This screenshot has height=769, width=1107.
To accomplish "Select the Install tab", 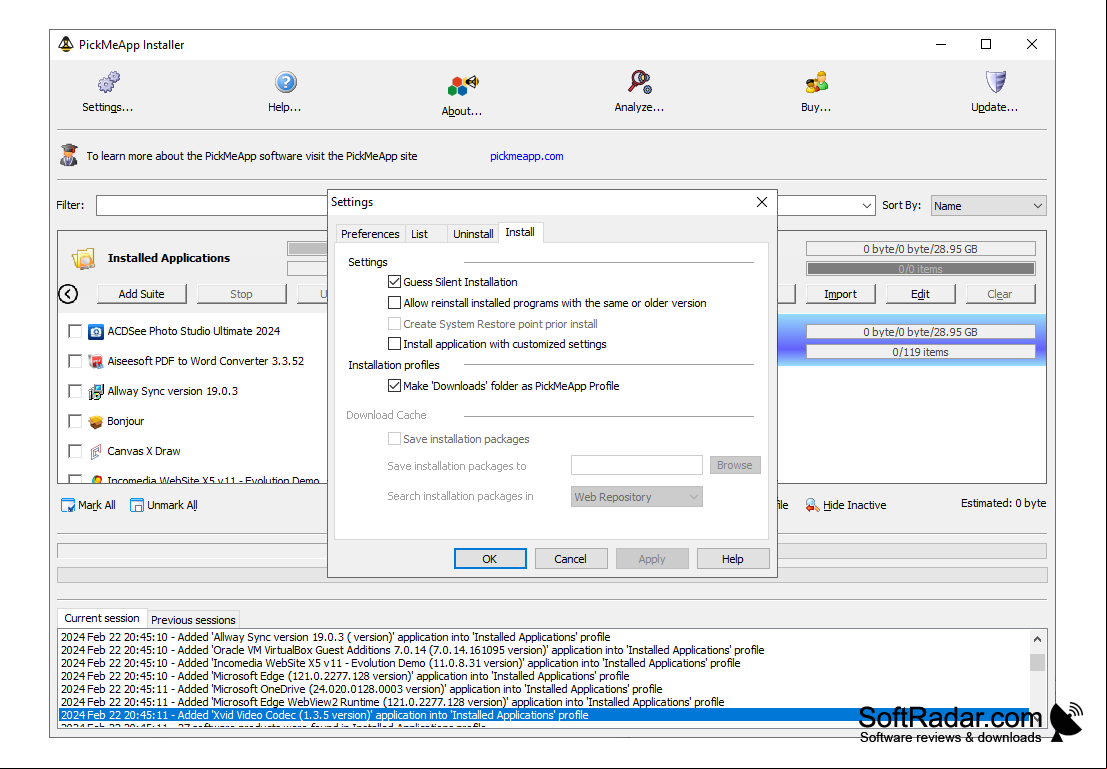I will [520, 232].
